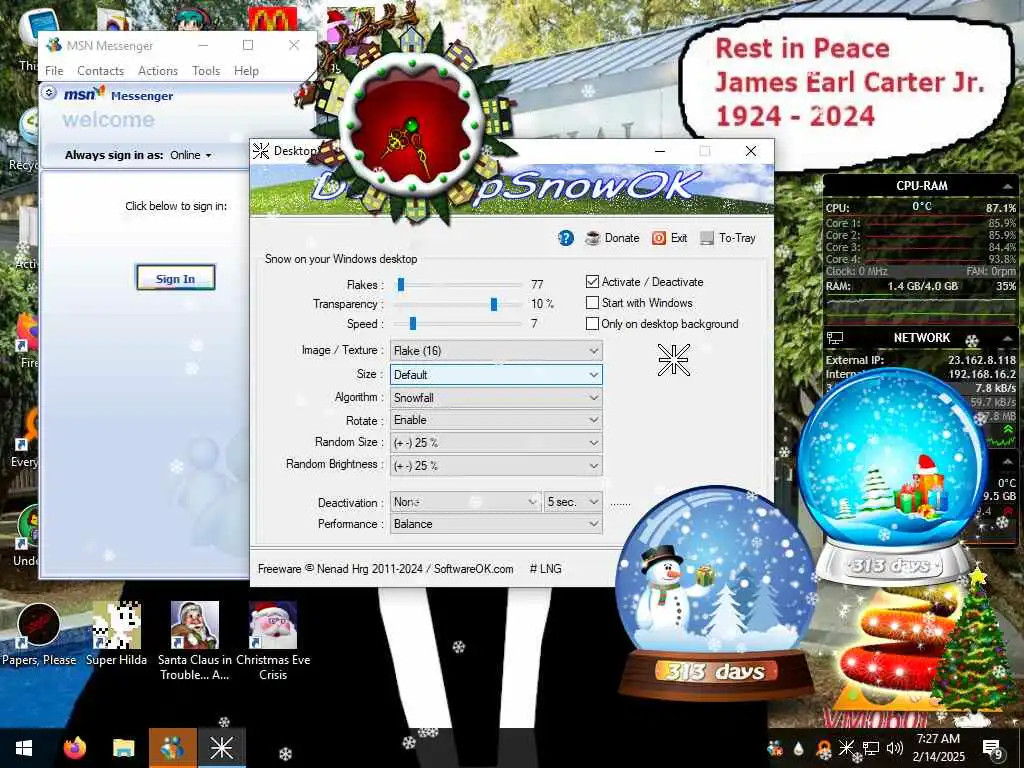The image size is (1024, 768).
Task: Launch the Christmas Eve Crisis shortcut
Action: tap(273, 641)
